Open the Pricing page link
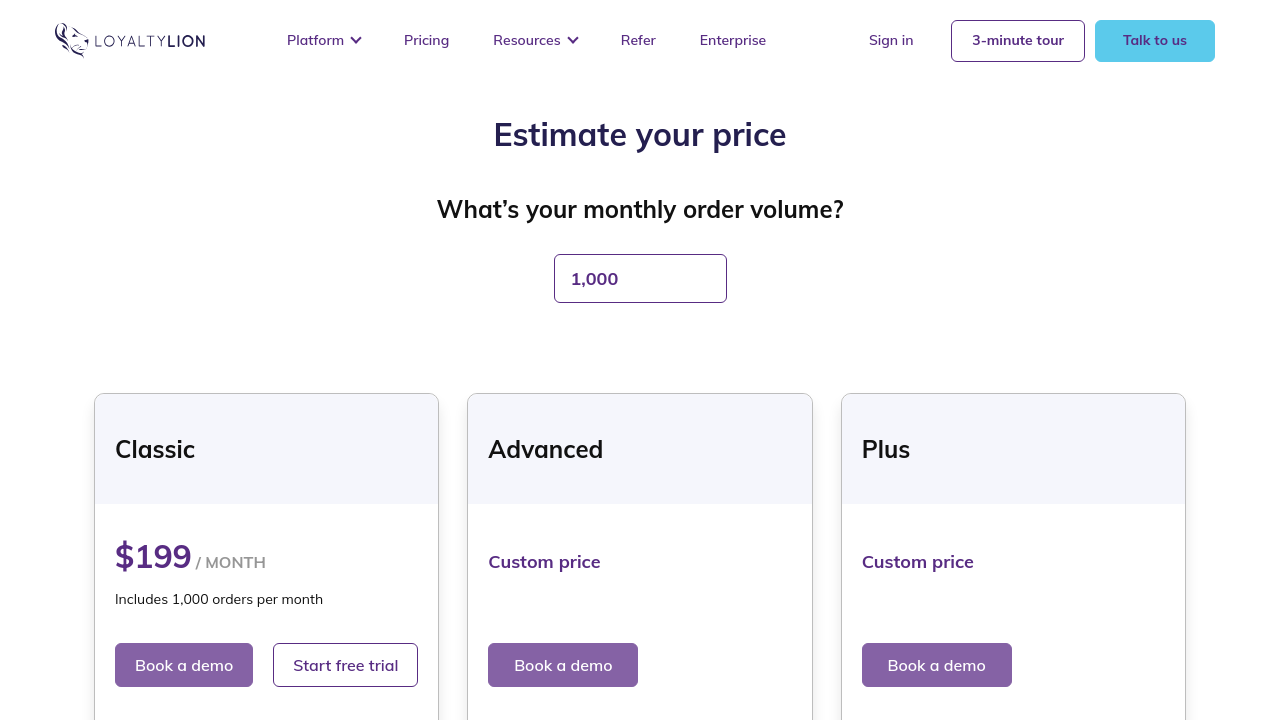The height and width of the screenshot is (720, 1280). click(426, 40)
